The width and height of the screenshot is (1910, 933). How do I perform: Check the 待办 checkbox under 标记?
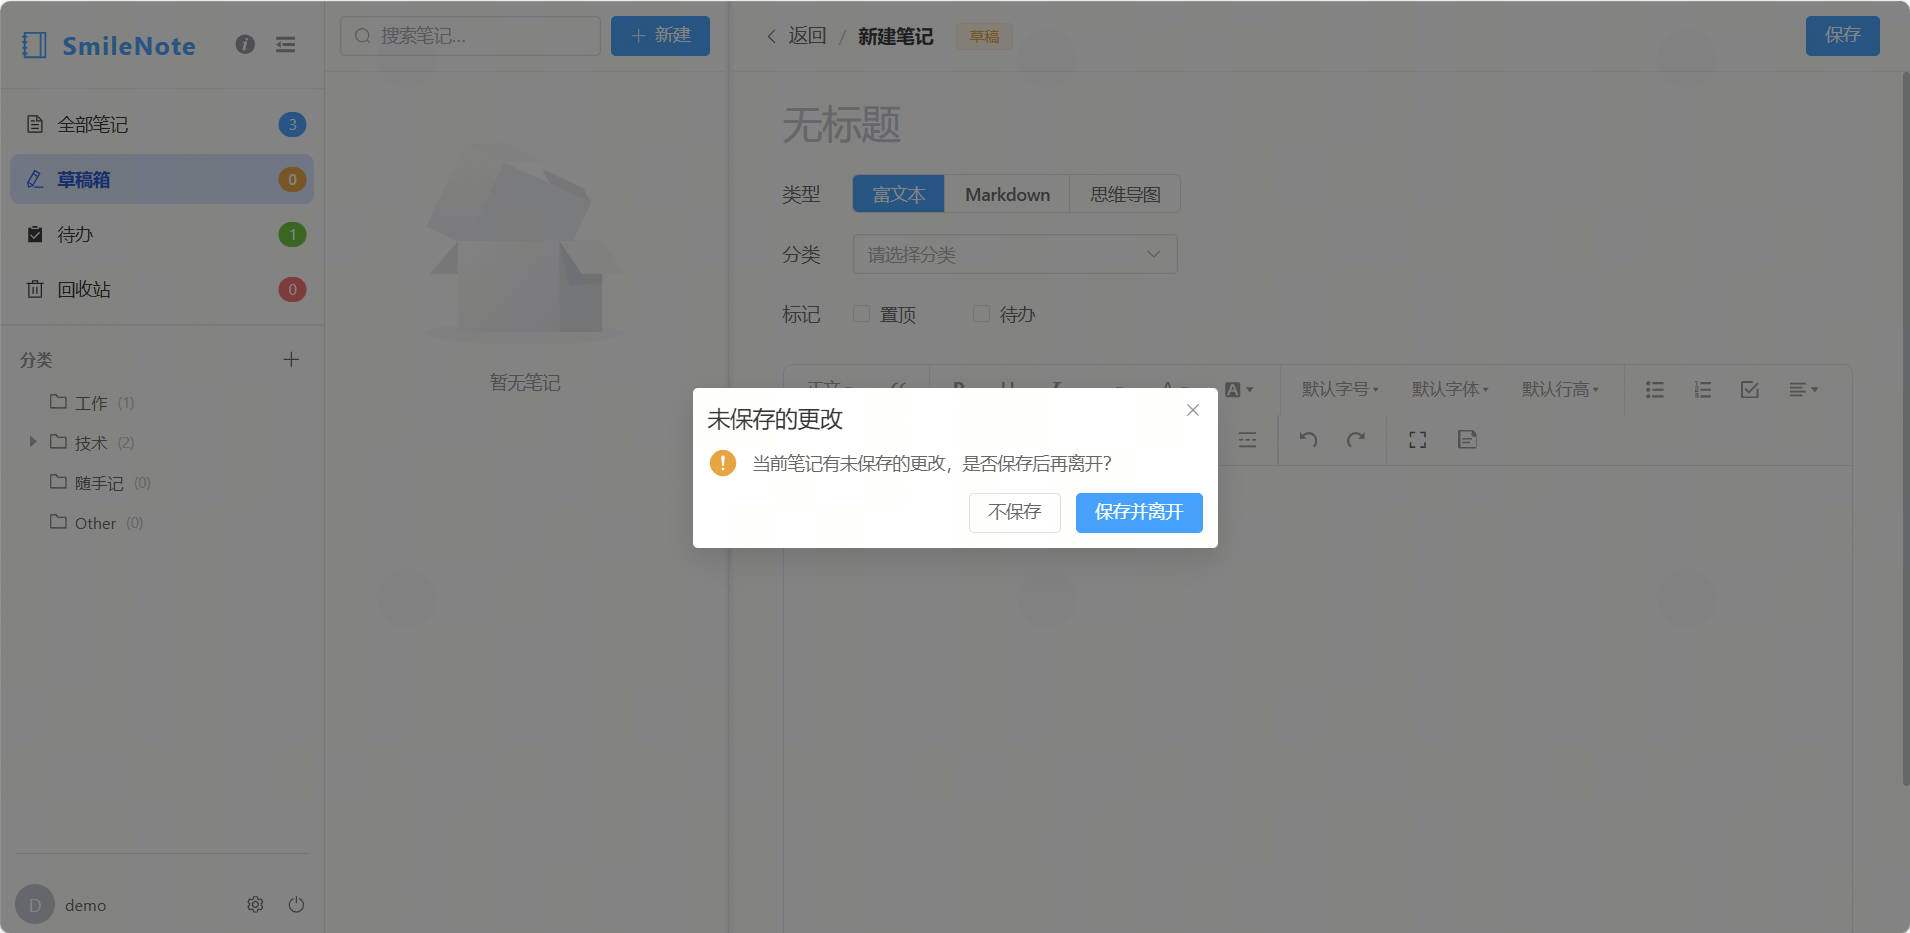pos(981,314)
